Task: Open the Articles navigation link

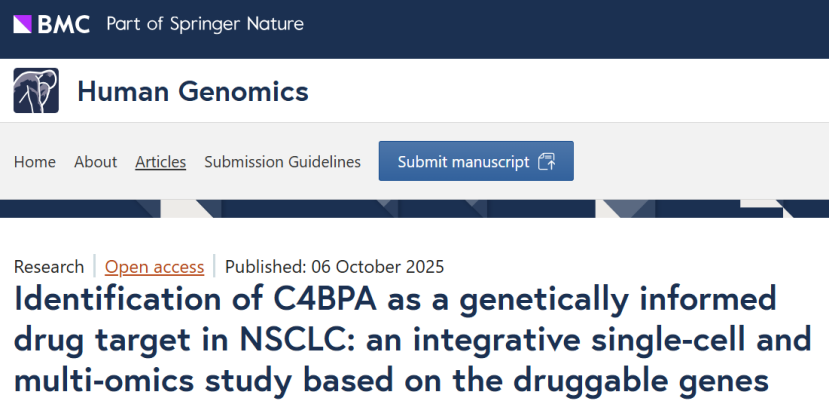Action: click(x=160, y=162)
